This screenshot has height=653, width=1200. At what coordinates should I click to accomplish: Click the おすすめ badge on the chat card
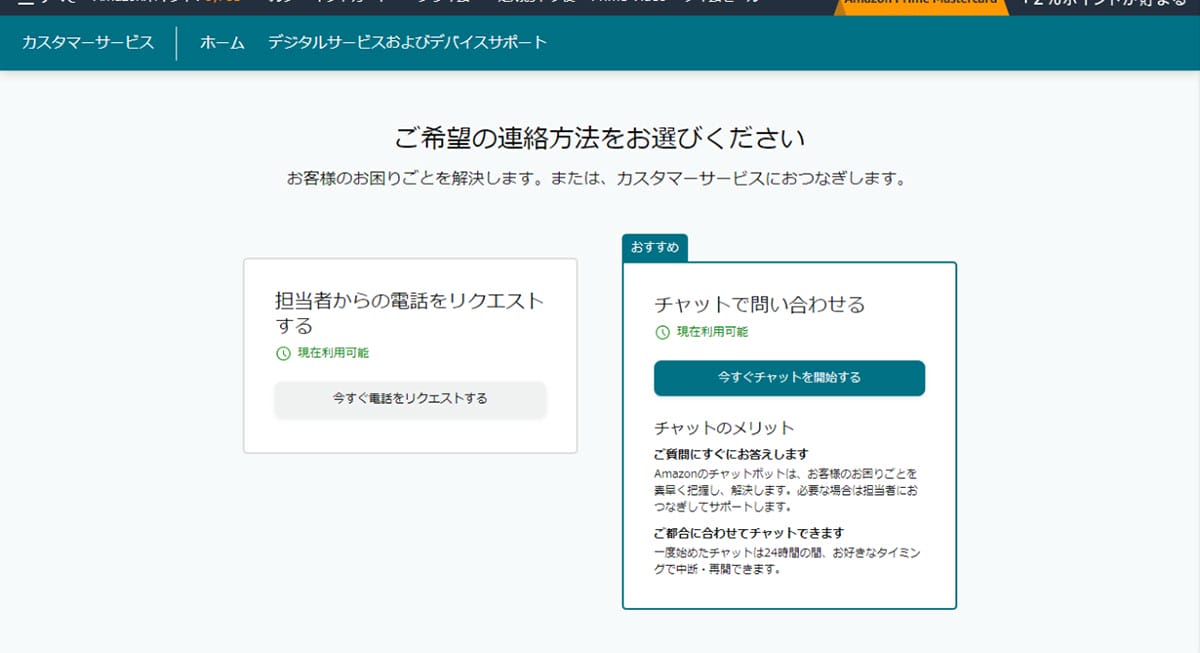click(x=655, y=245)
